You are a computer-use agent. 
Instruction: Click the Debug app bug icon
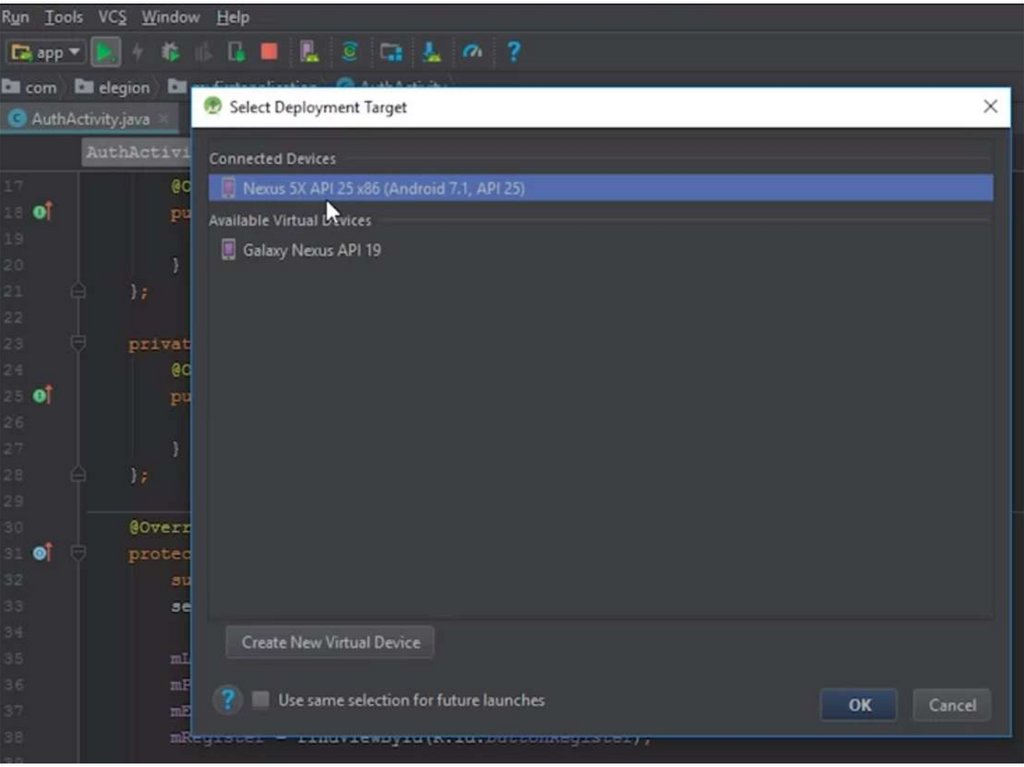[170, 52]
